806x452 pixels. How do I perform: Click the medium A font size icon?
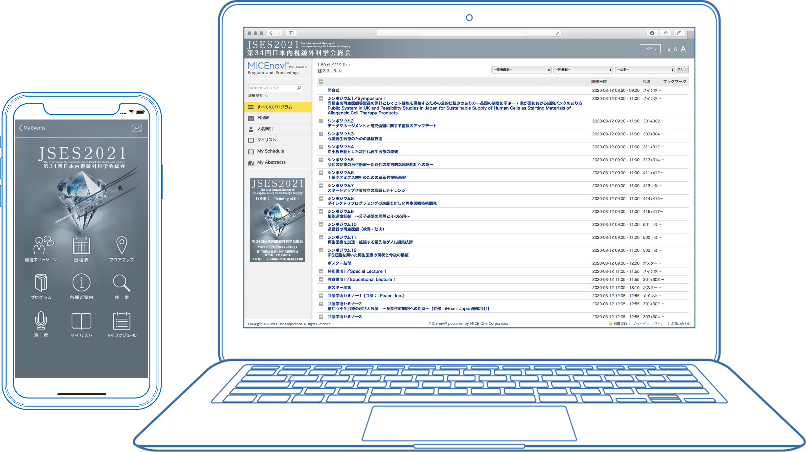click(675, 49)
